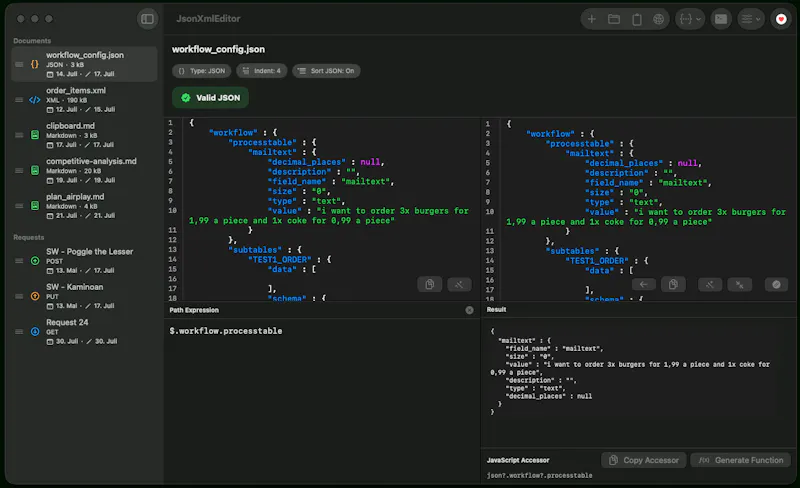Open SW - Kaminoan request
Image resolution: width=800 pixels, height=488 pixels.
[x=84, y=296]
